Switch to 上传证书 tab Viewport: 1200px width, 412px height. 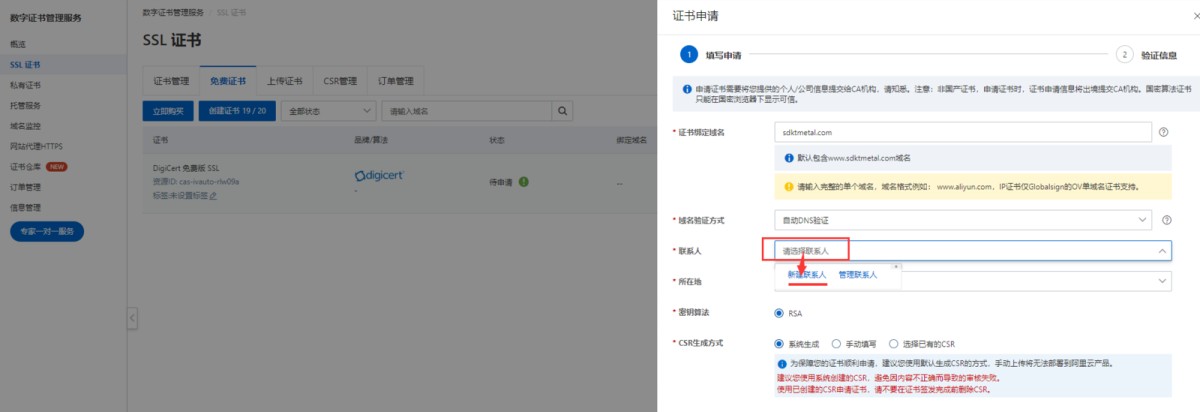tap(284, 81)
